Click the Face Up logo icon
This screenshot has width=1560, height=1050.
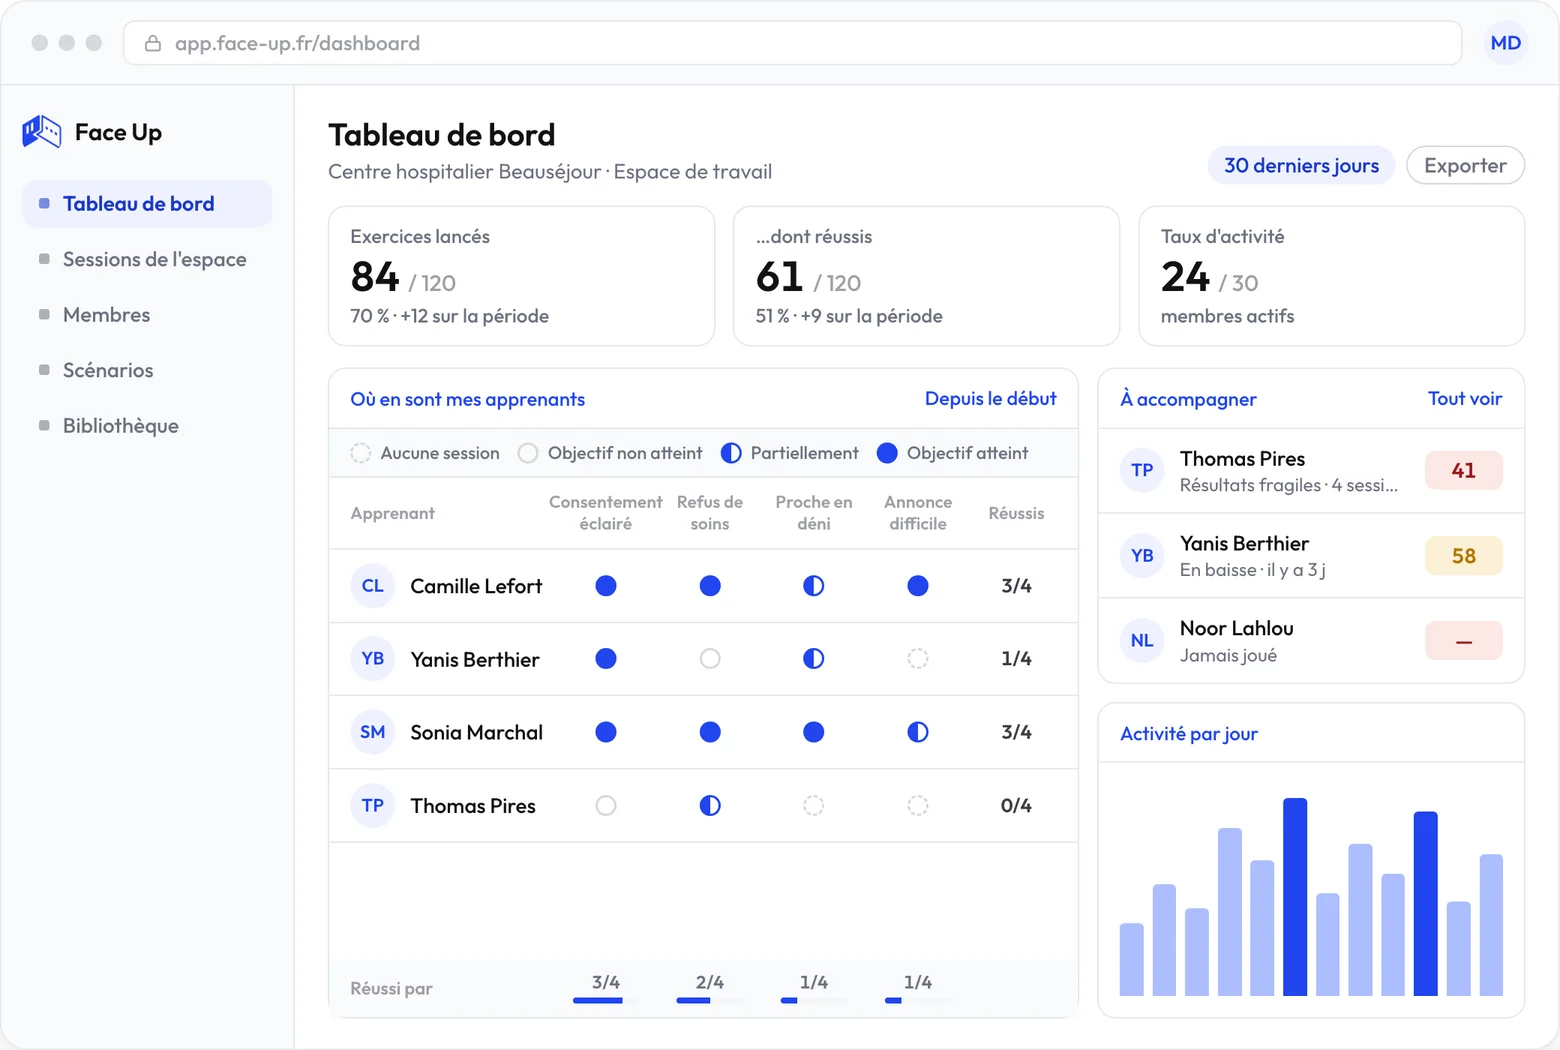pos(42,131)
